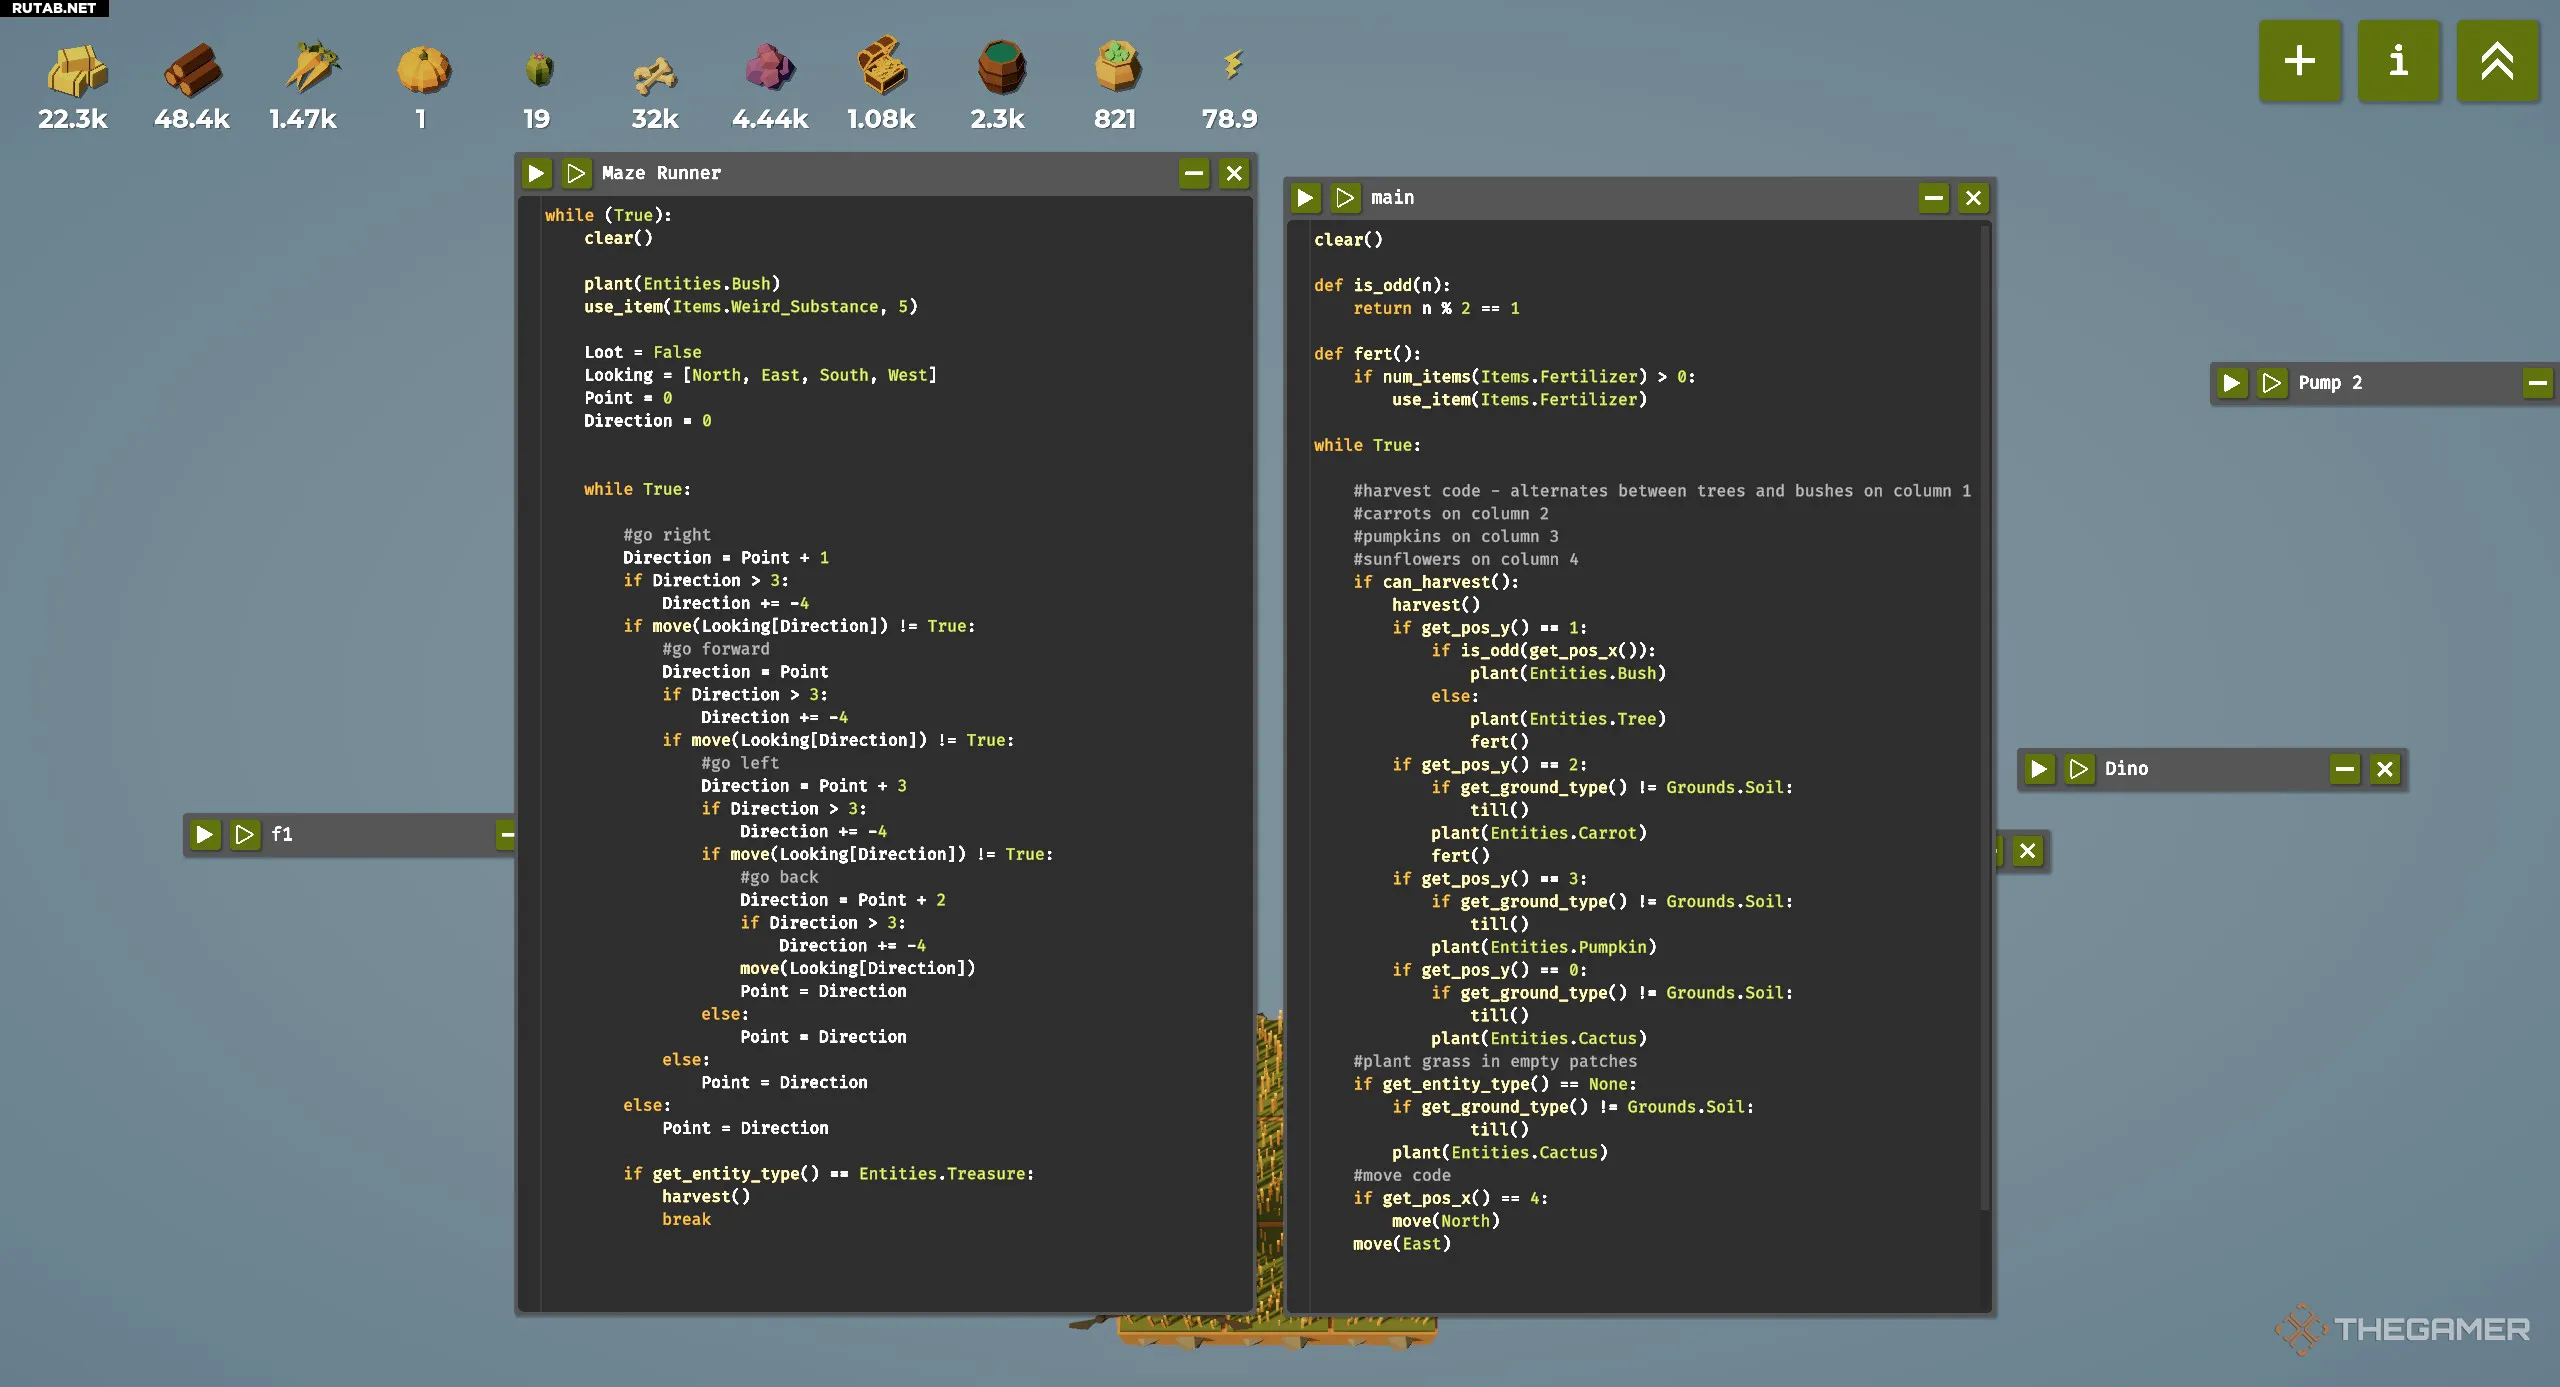Screen dimensions: 2560x1387
Task: Collapse the main code window
Action: (1934, 198)
